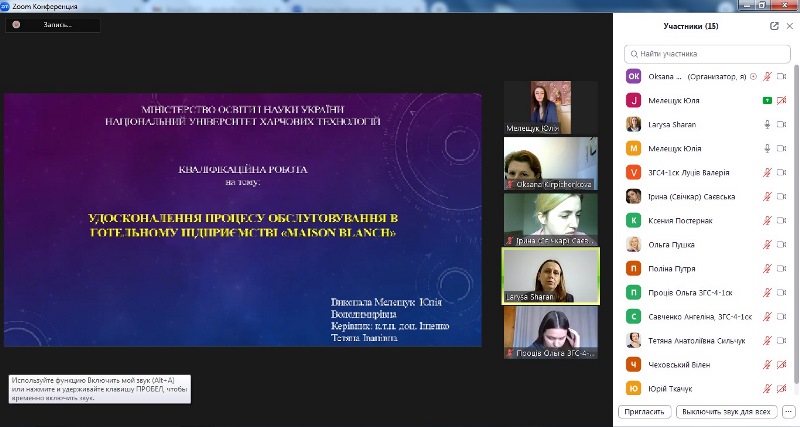Click muted mic for Юрій Ткачук
The image size is (800, 427).
[x=767, y=388]
